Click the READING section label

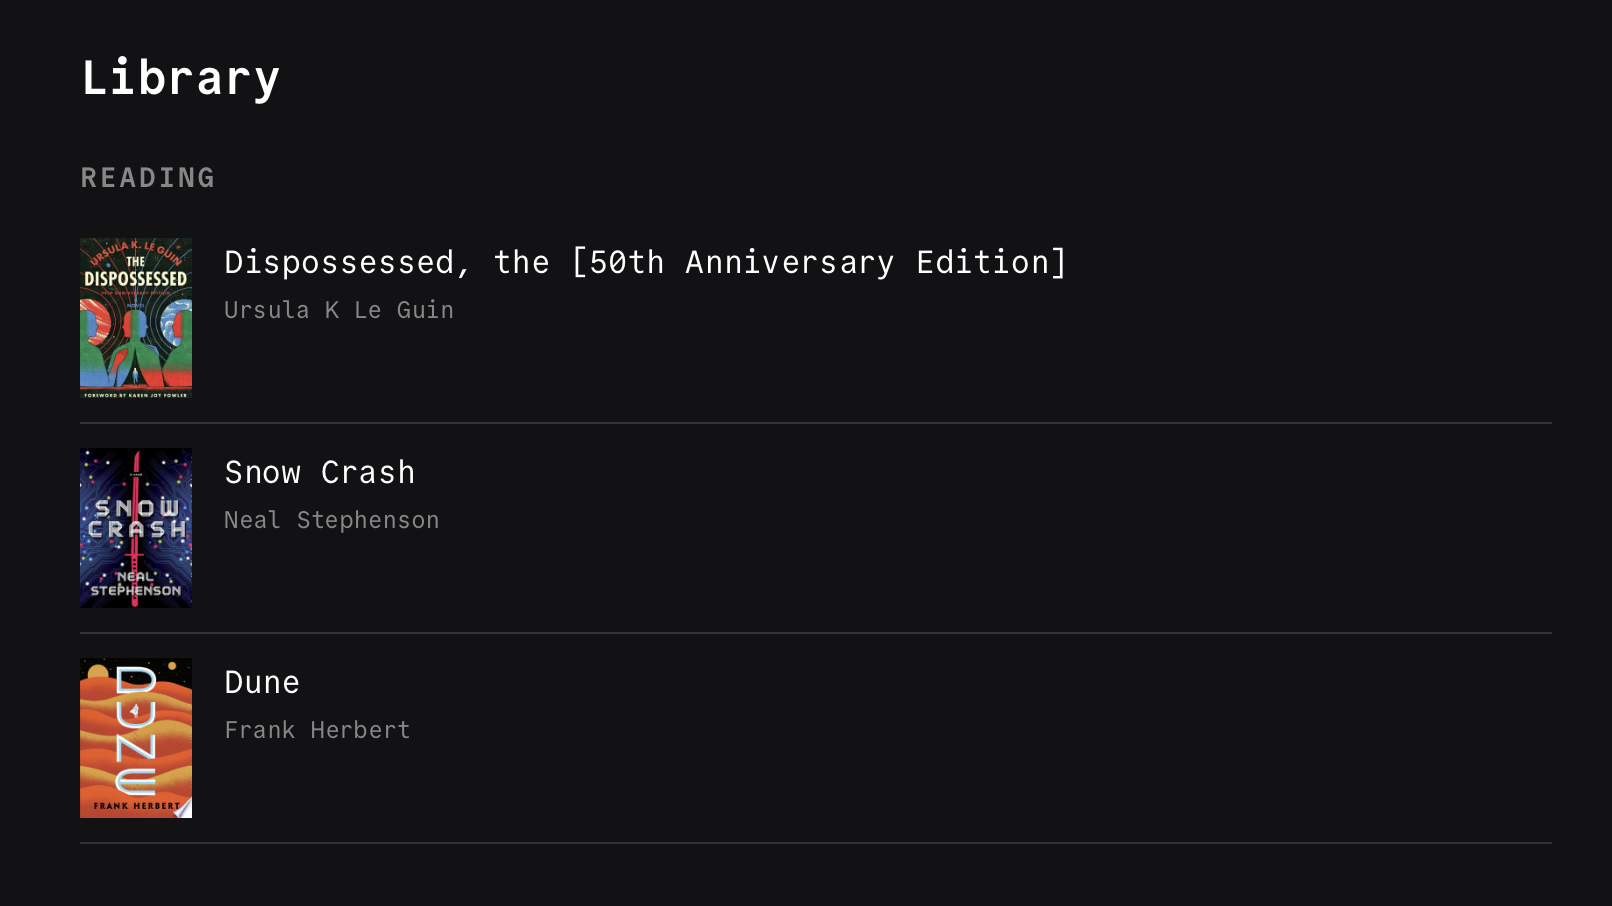148,178
